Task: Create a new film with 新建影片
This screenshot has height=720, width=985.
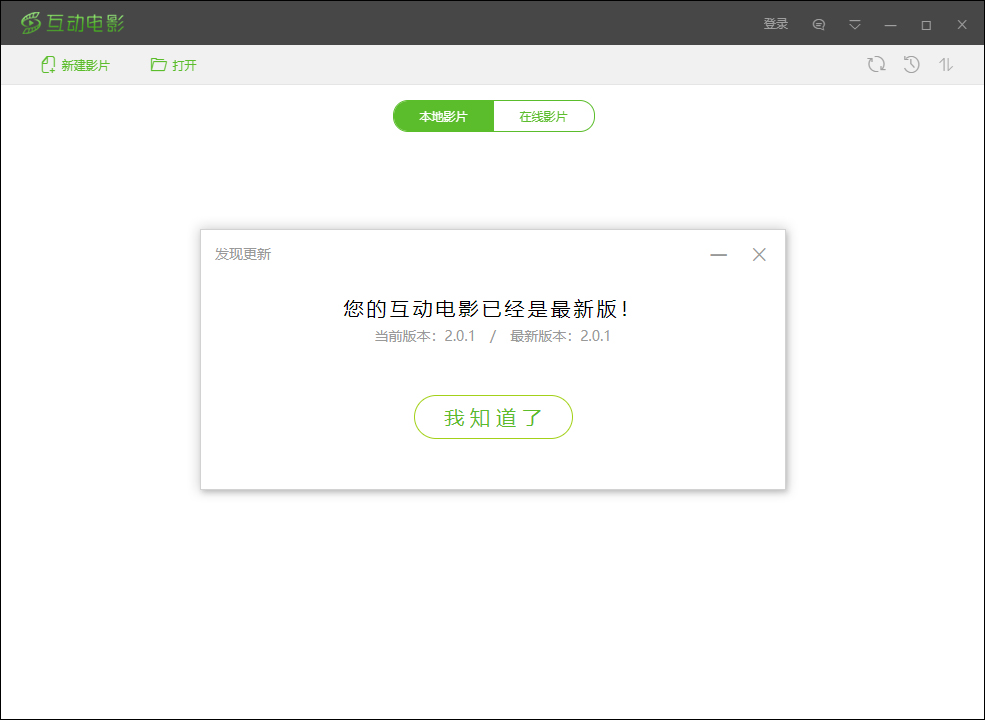Action: click(x=75, y=65)
